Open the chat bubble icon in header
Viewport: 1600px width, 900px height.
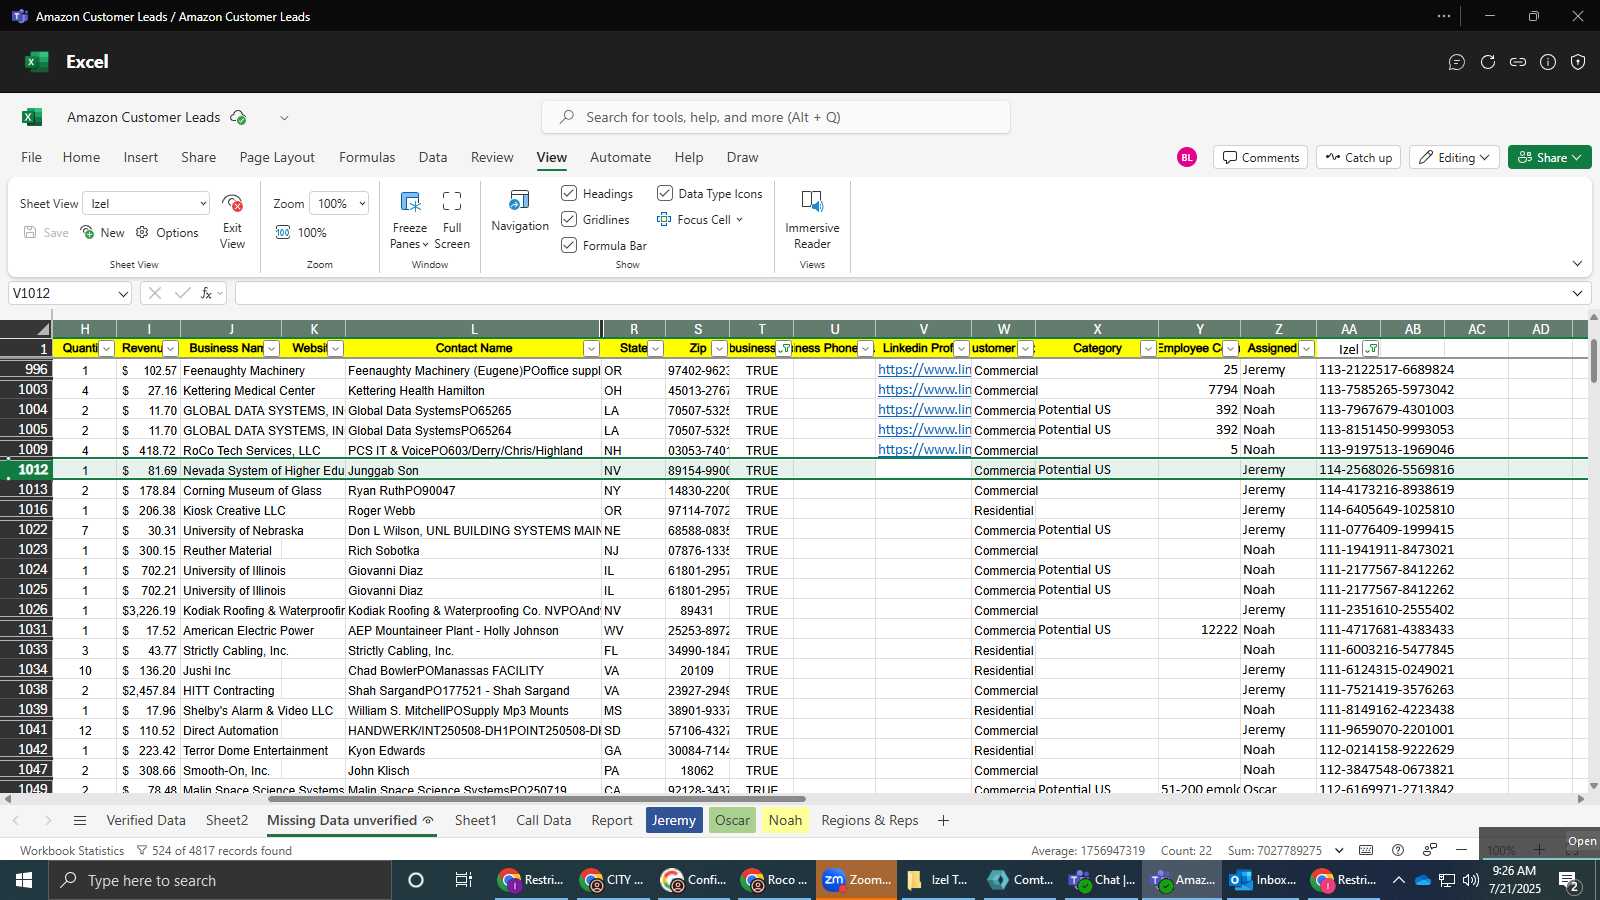pos(1457,62)
